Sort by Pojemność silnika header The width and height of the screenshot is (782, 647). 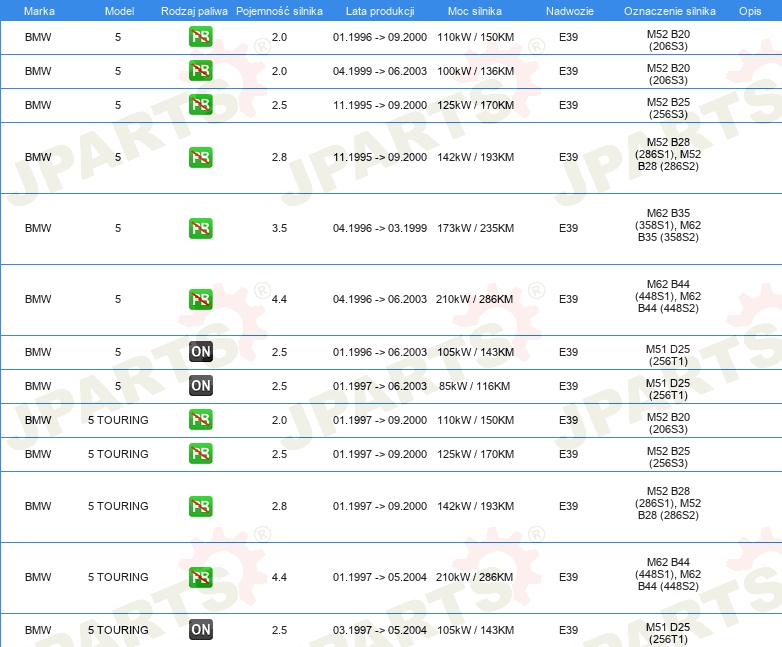279,11
